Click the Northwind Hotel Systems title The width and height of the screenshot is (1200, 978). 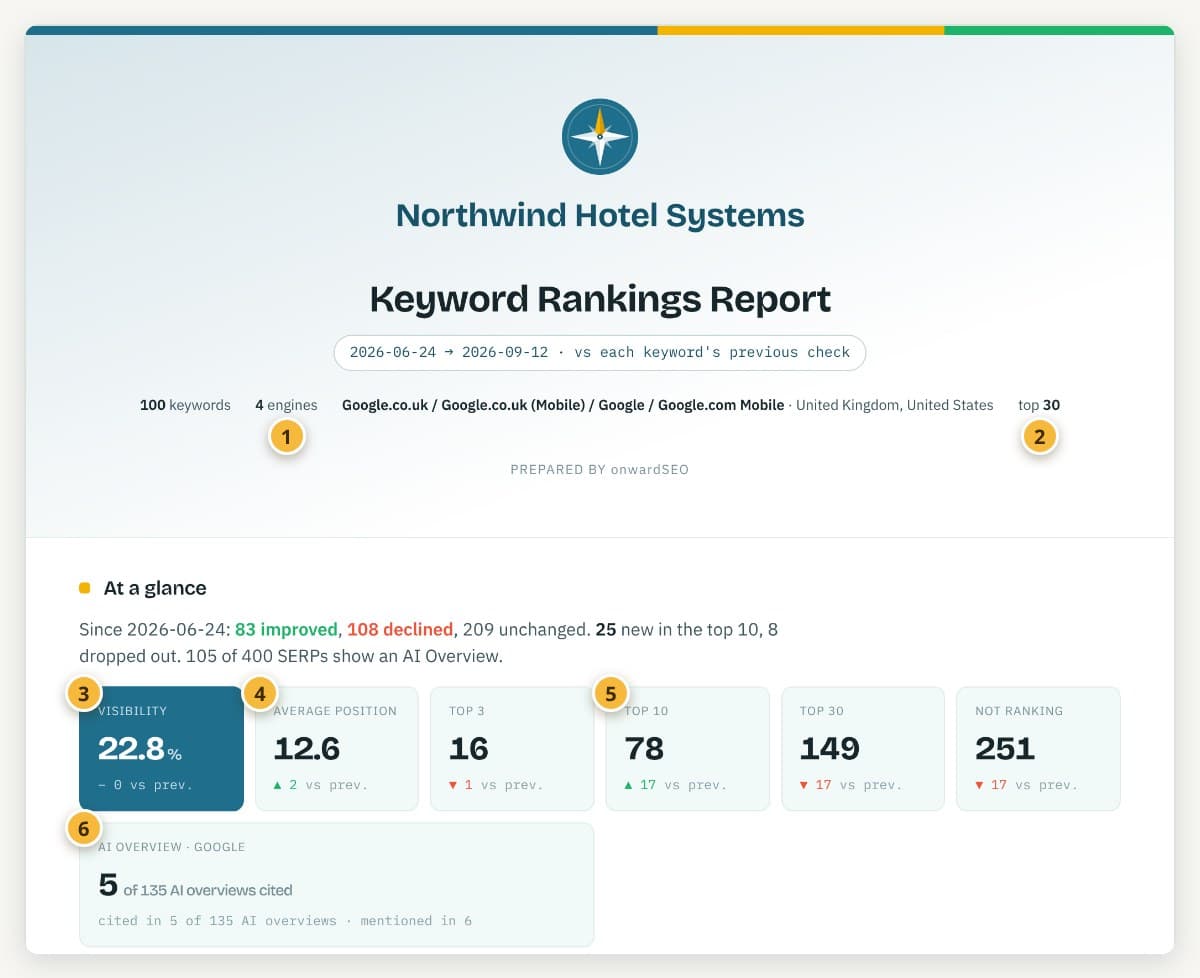coord(600,215)
